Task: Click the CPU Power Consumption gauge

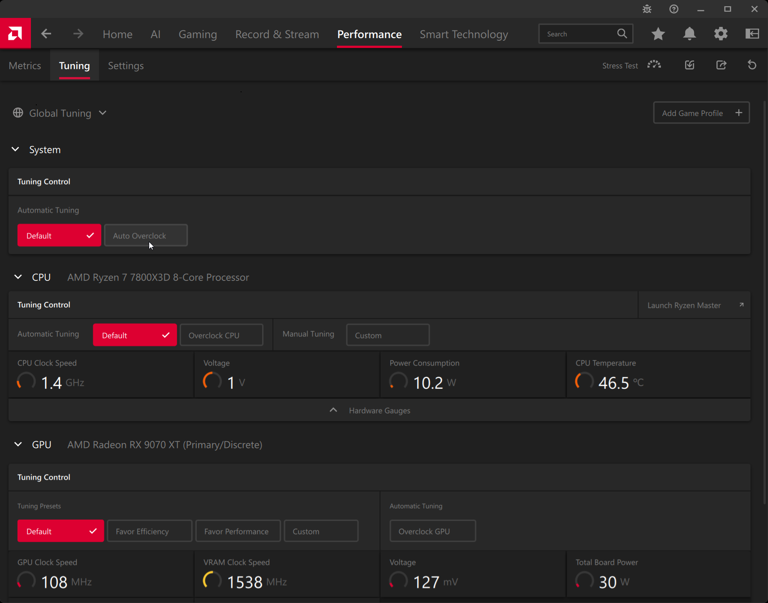Action: point(399,382)
